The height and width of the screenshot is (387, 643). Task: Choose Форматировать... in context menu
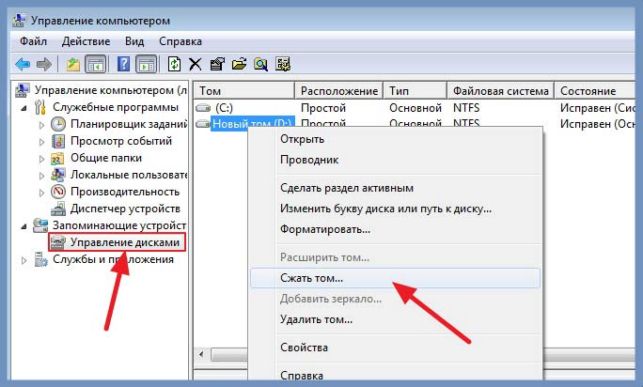pos(396,229)
